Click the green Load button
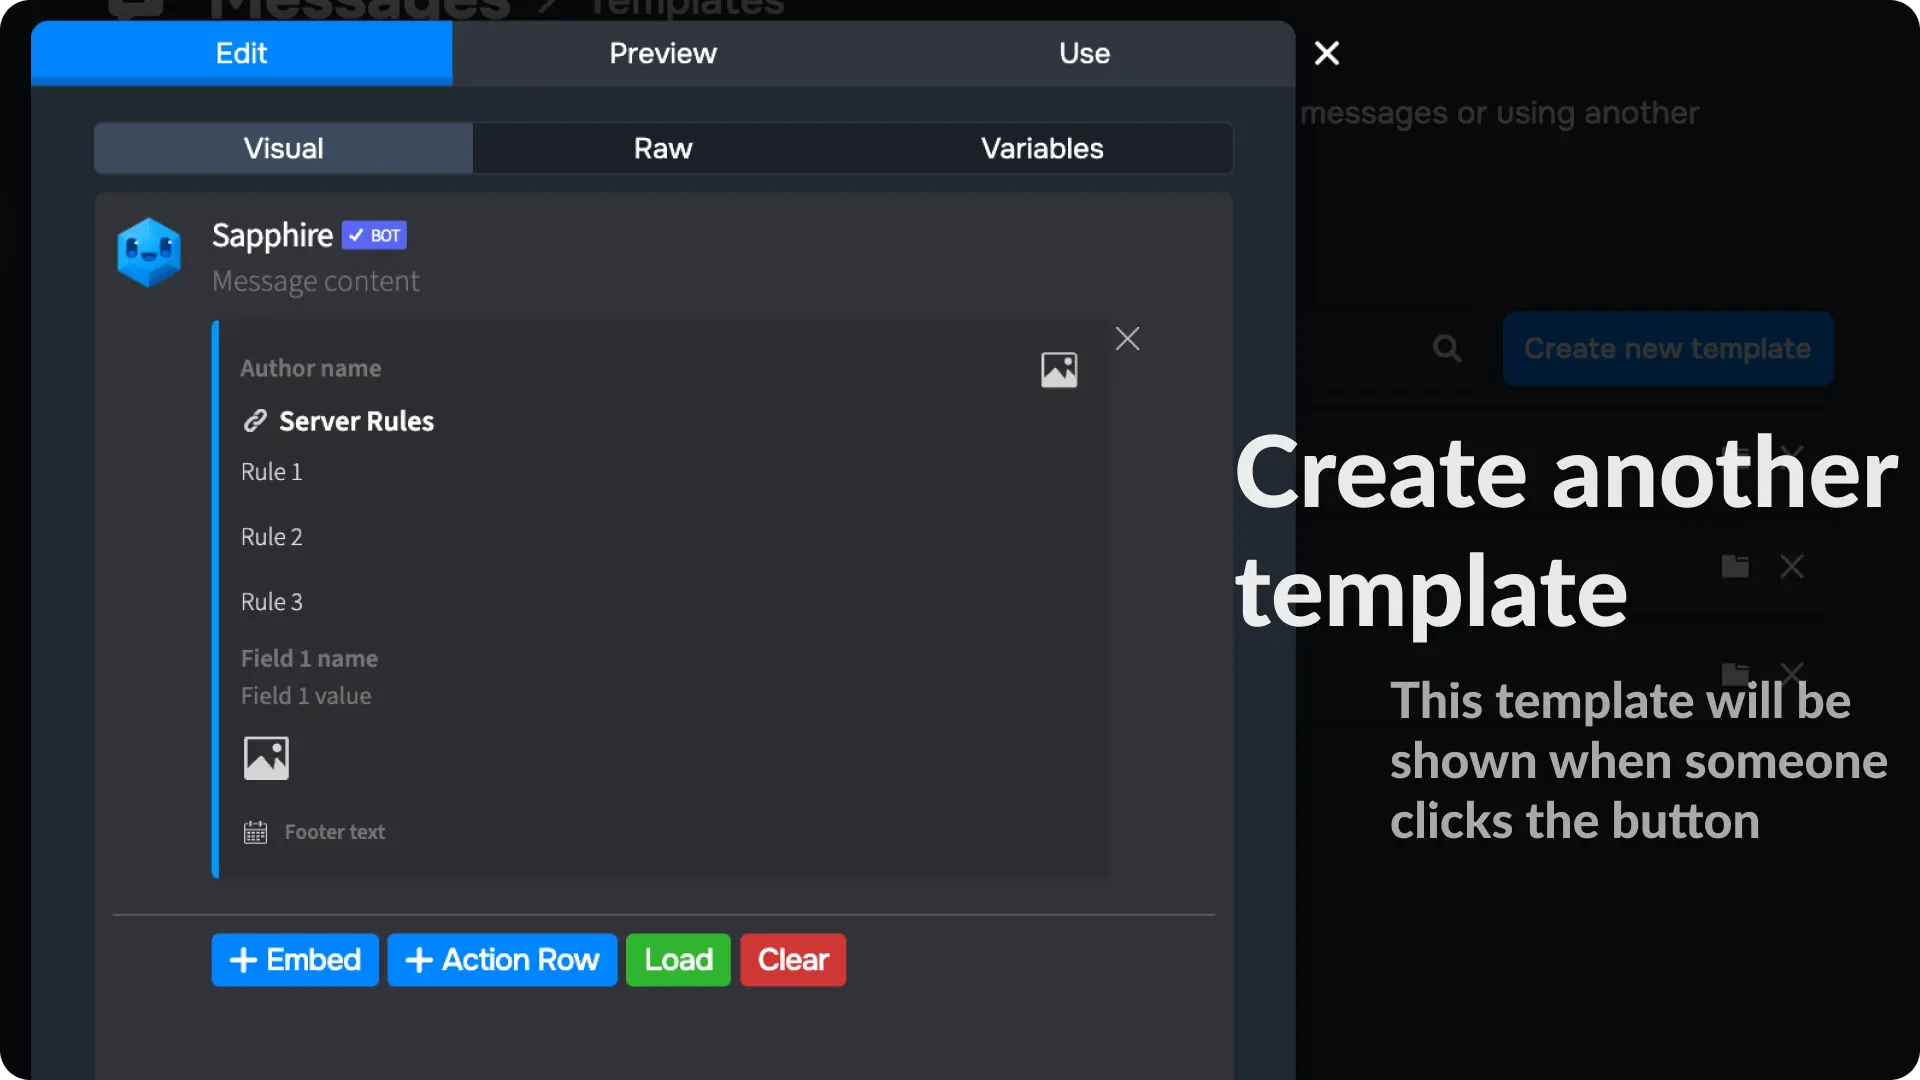Screen dimensions: 1920x1080 pyautogui.click(x=678, y=960)
